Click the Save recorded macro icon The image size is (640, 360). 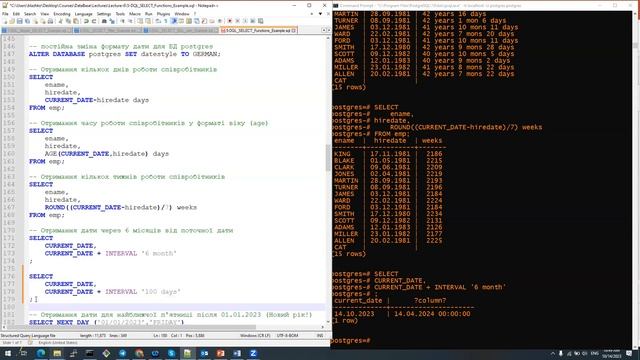pos(260,21)
